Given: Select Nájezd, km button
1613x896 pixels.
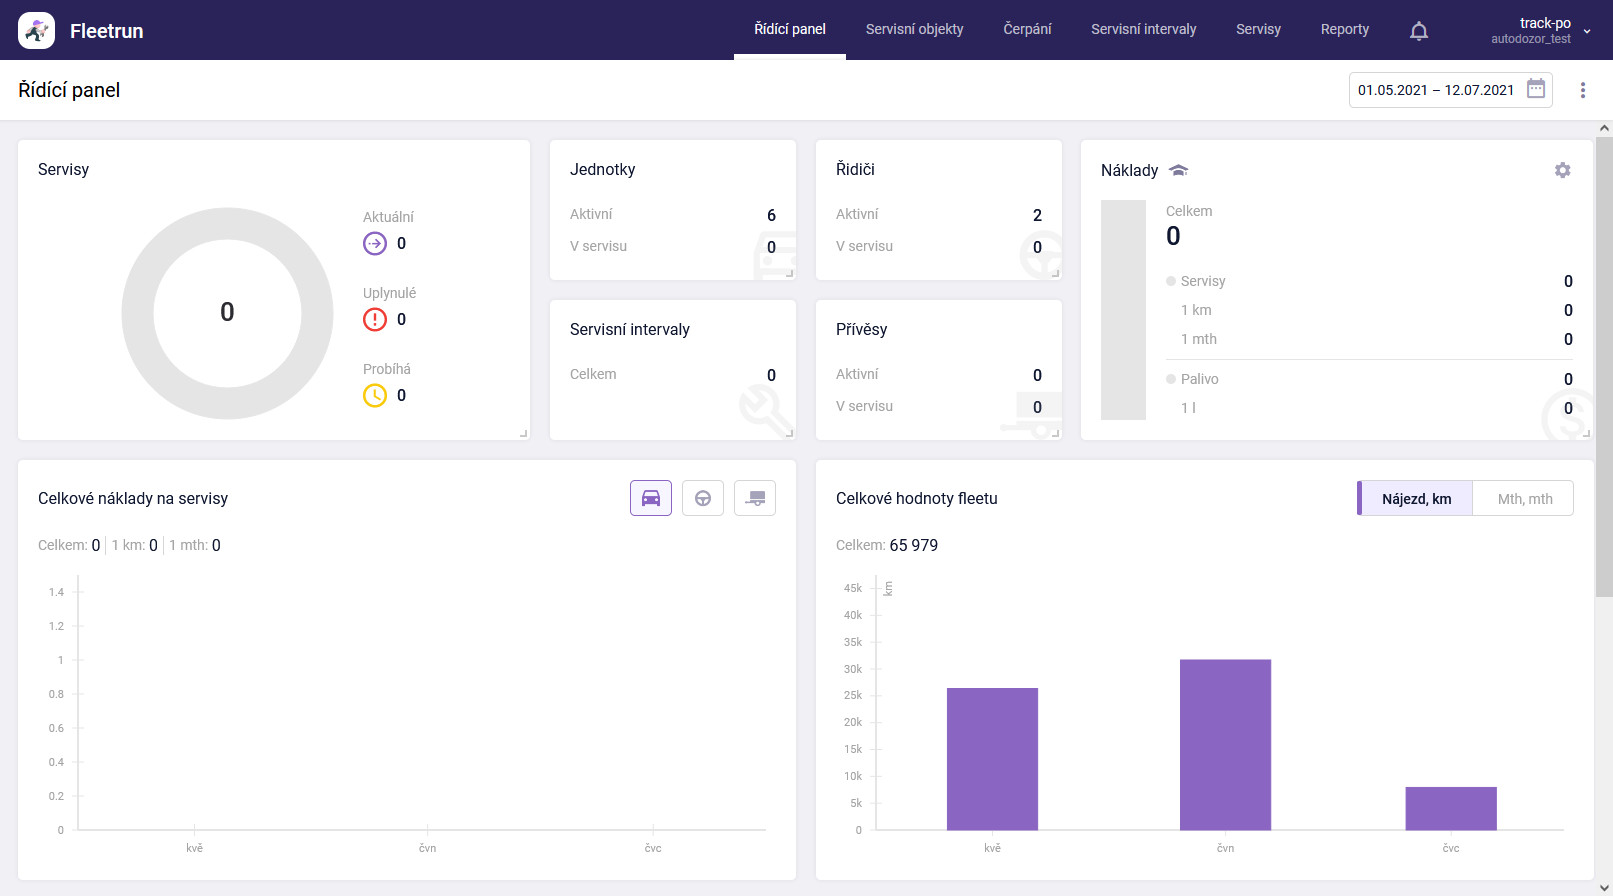Looking at the screenshot, I should pos(1416,498).
